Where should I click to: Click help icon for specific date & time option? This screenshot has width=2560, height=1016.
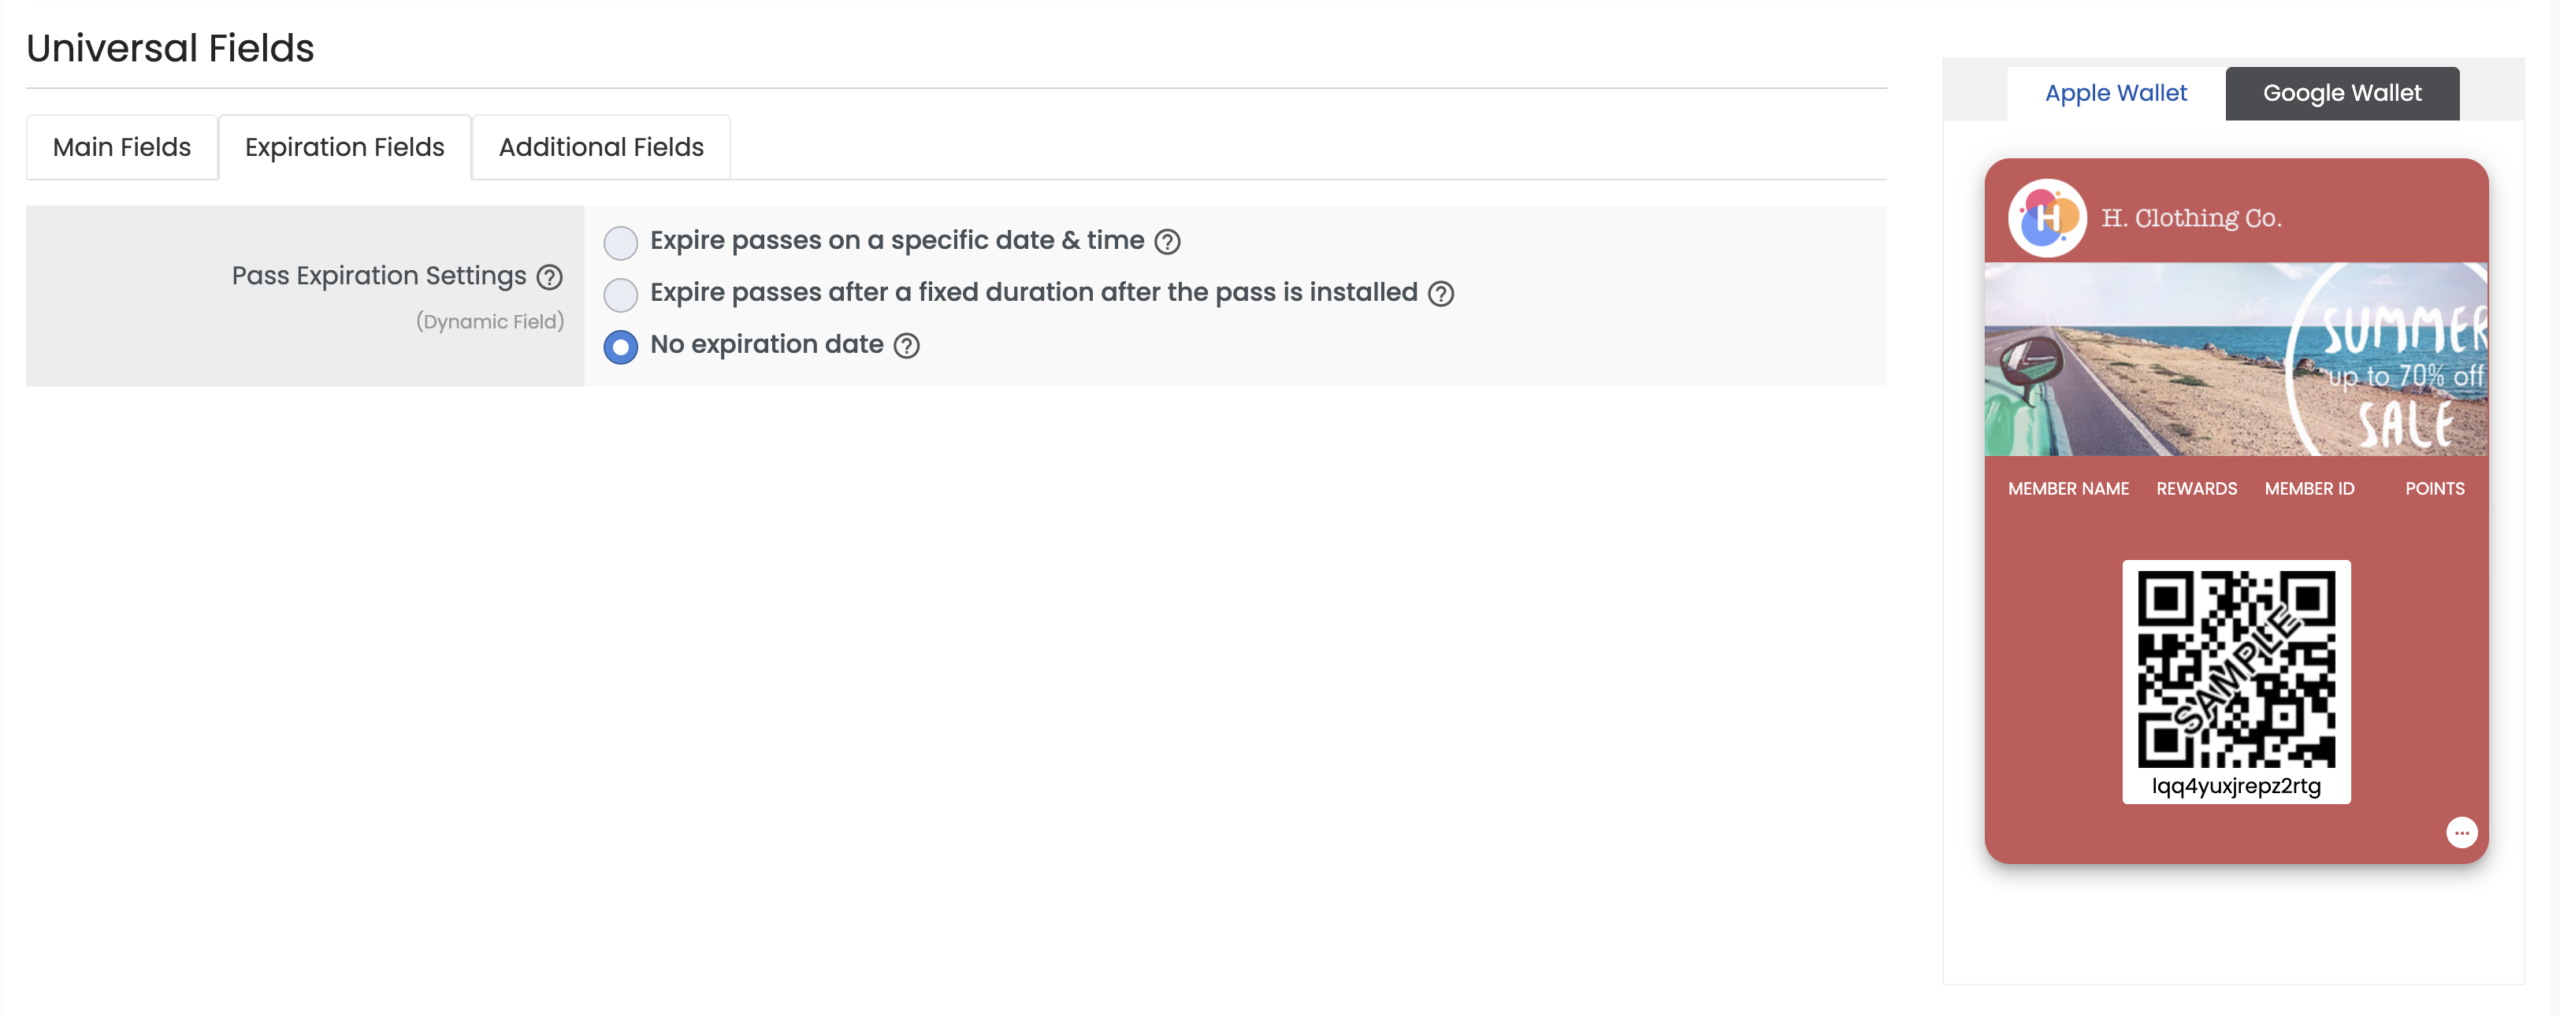[x=1167, y=242]
